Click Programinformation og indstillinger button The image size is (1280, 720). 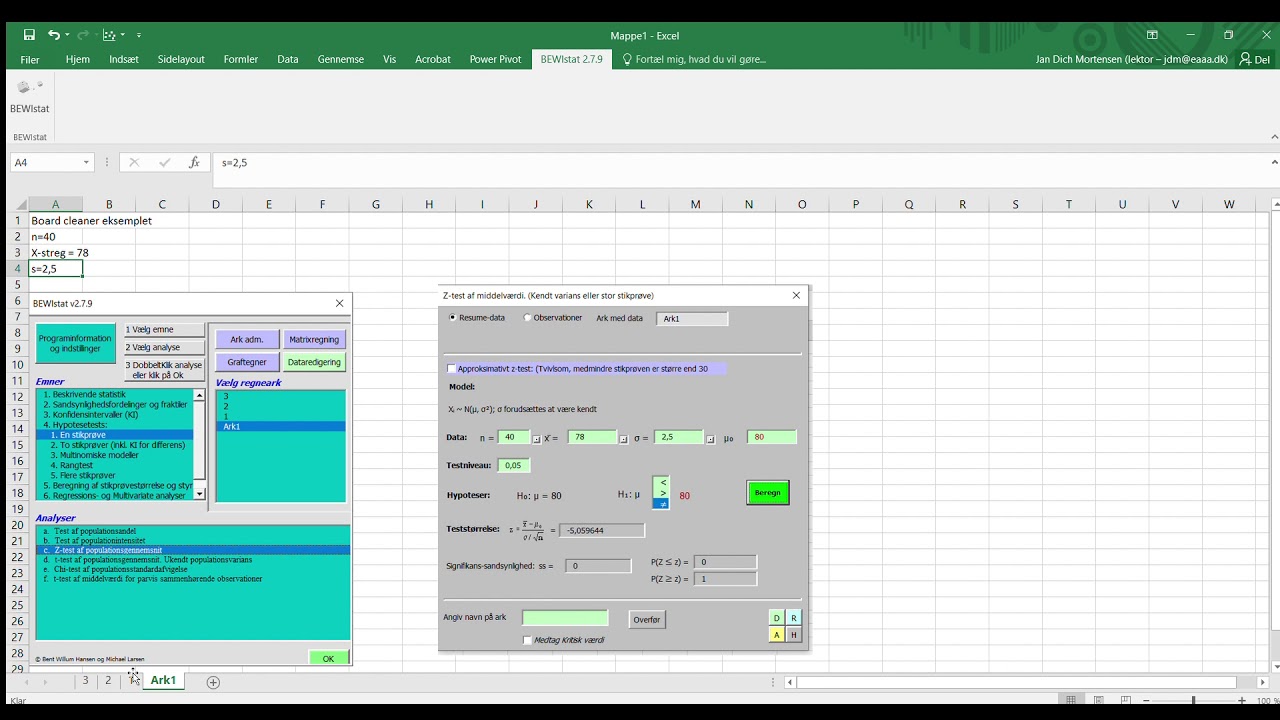76,344
